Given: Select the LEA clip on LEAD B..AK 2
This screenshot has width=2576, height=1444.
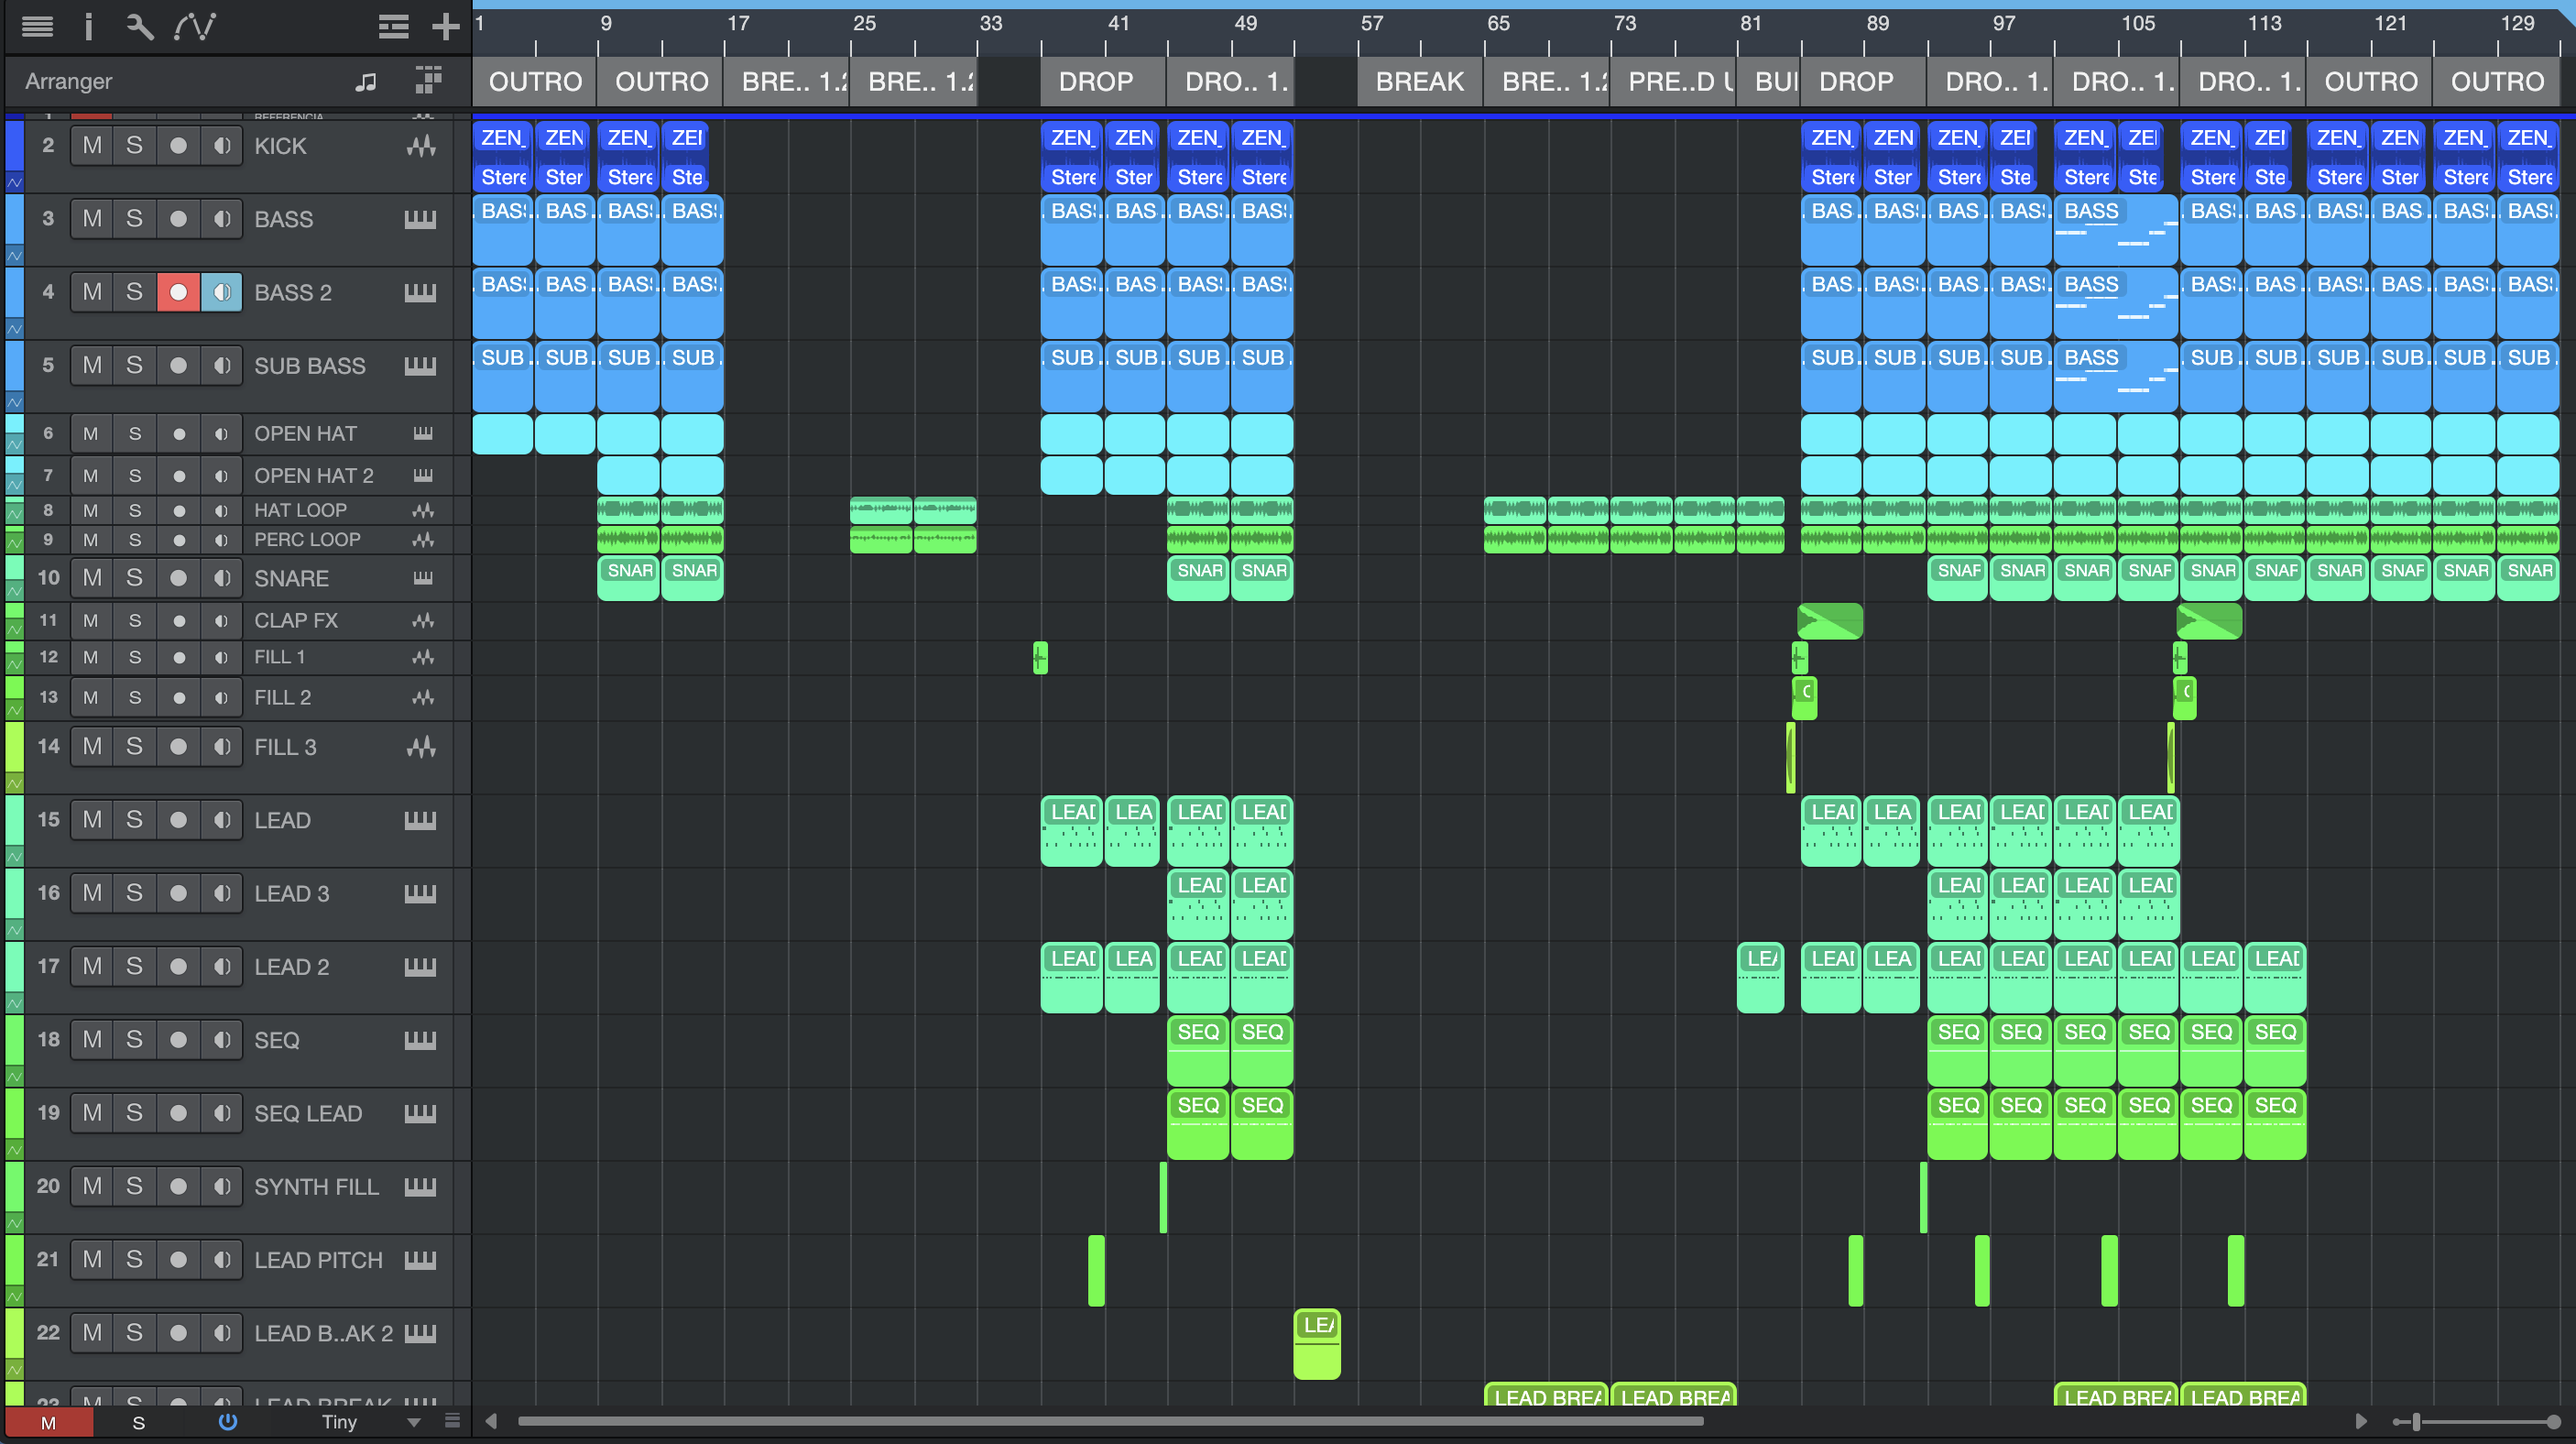Looking at the screenshot, I should pos(1317,1344).
